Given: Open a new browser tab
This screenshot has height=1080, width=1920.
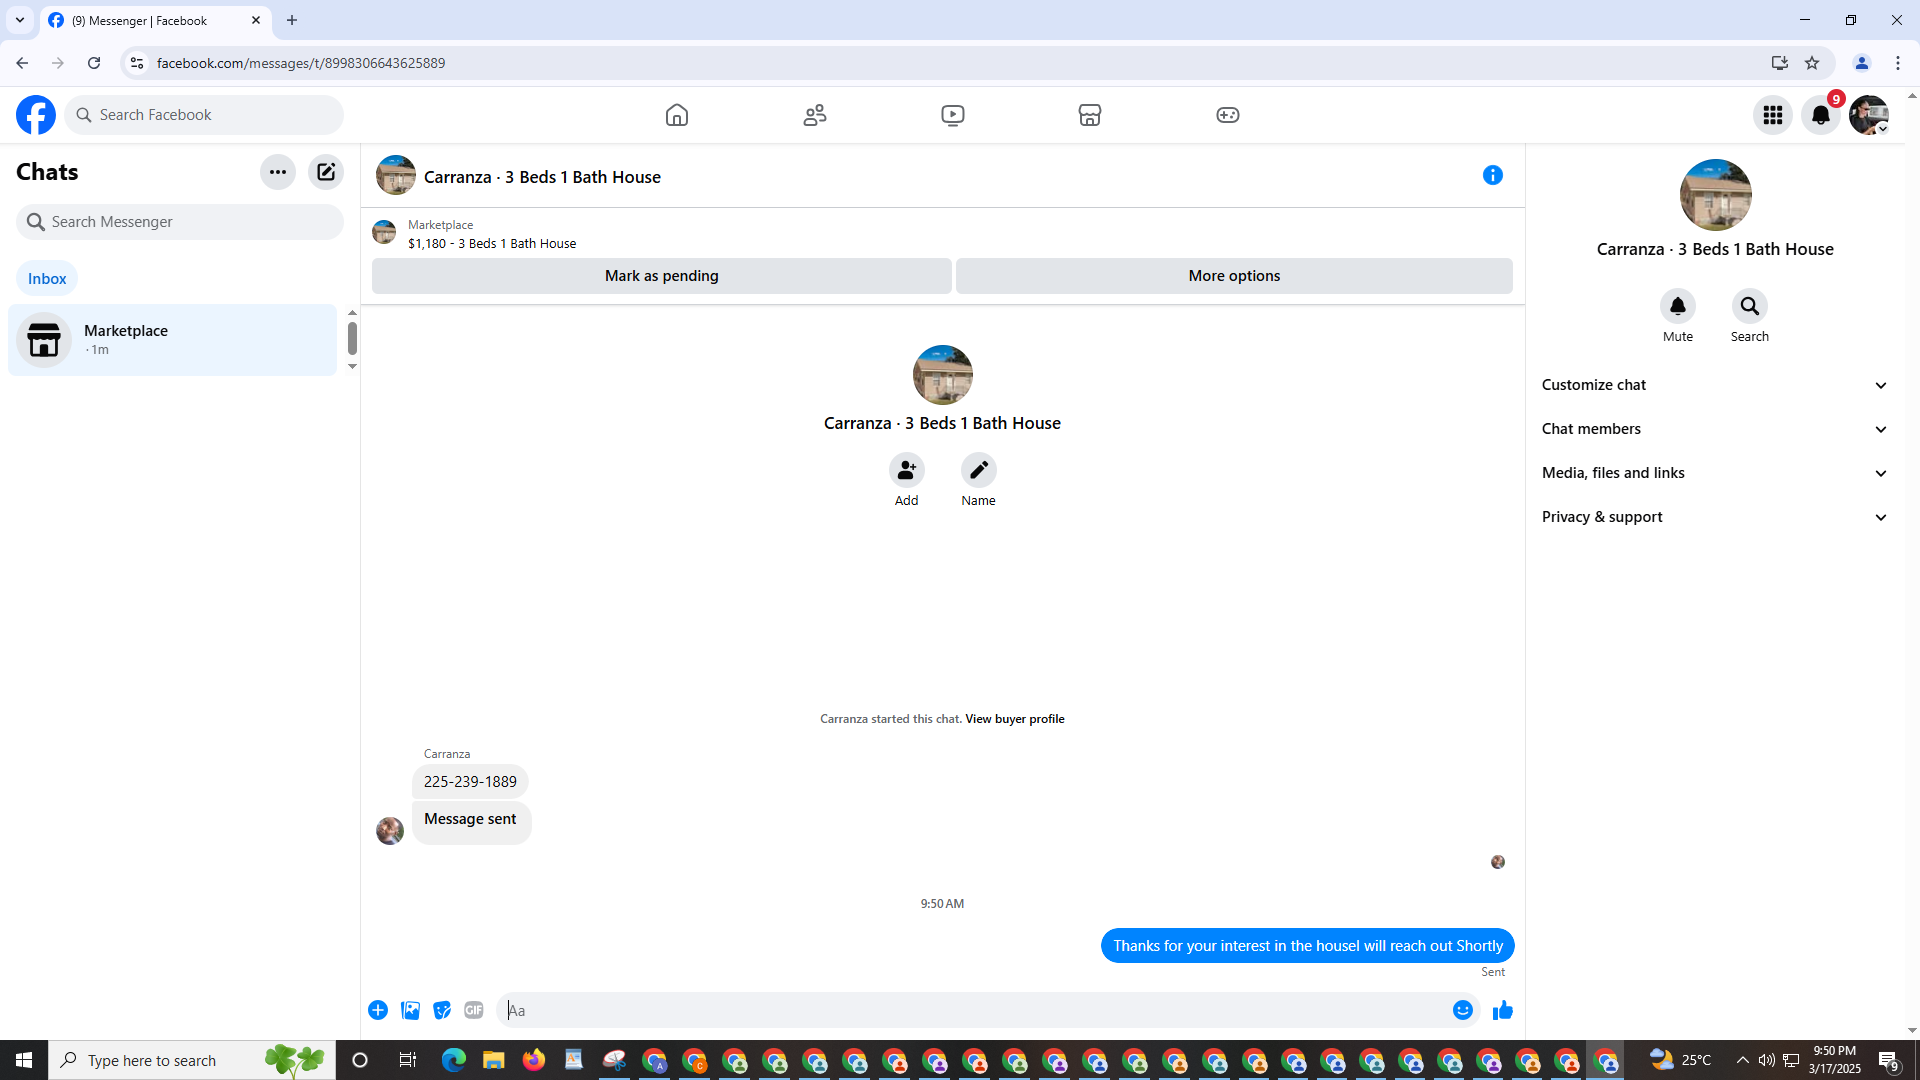Looking at the screenshot, I should (x=292, y=20).
